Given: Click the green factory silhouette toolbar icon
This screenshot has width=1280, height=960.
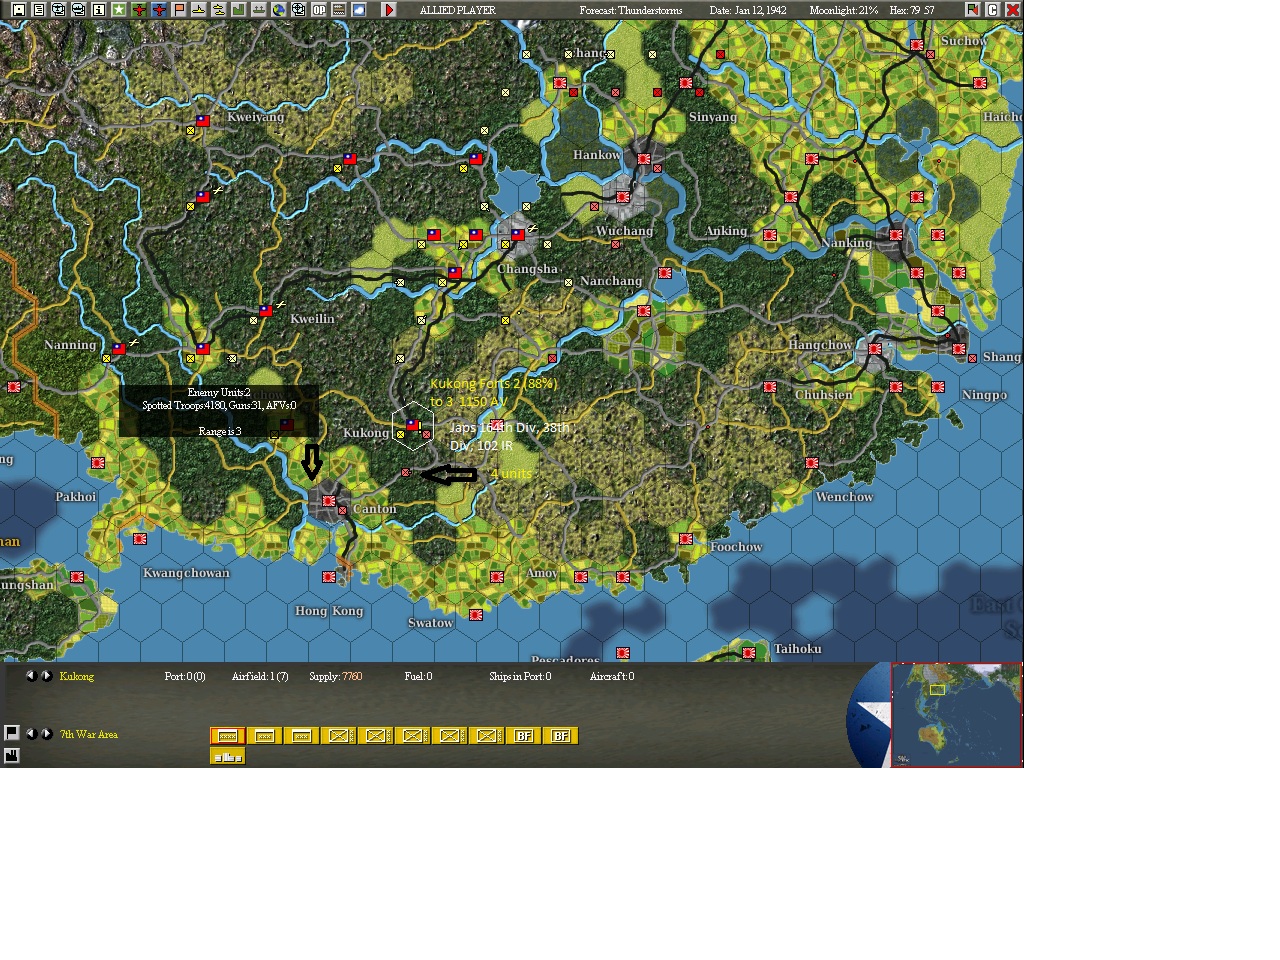Looking at the screenshot, I should 239,10.
